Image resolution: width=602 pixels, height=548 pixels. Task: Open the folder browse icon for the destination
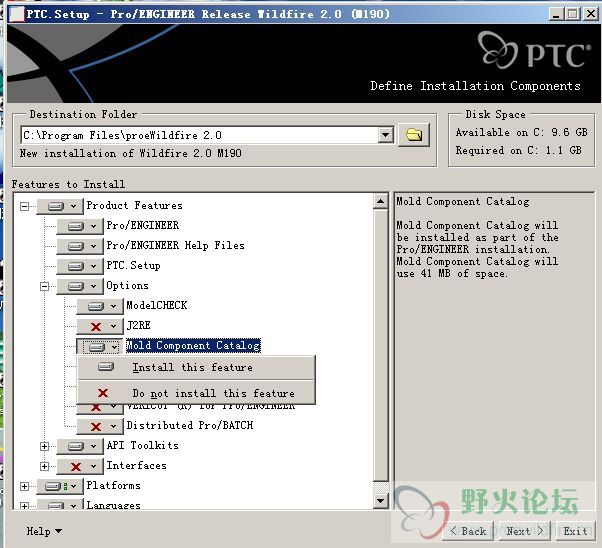[x=414, y=135]
